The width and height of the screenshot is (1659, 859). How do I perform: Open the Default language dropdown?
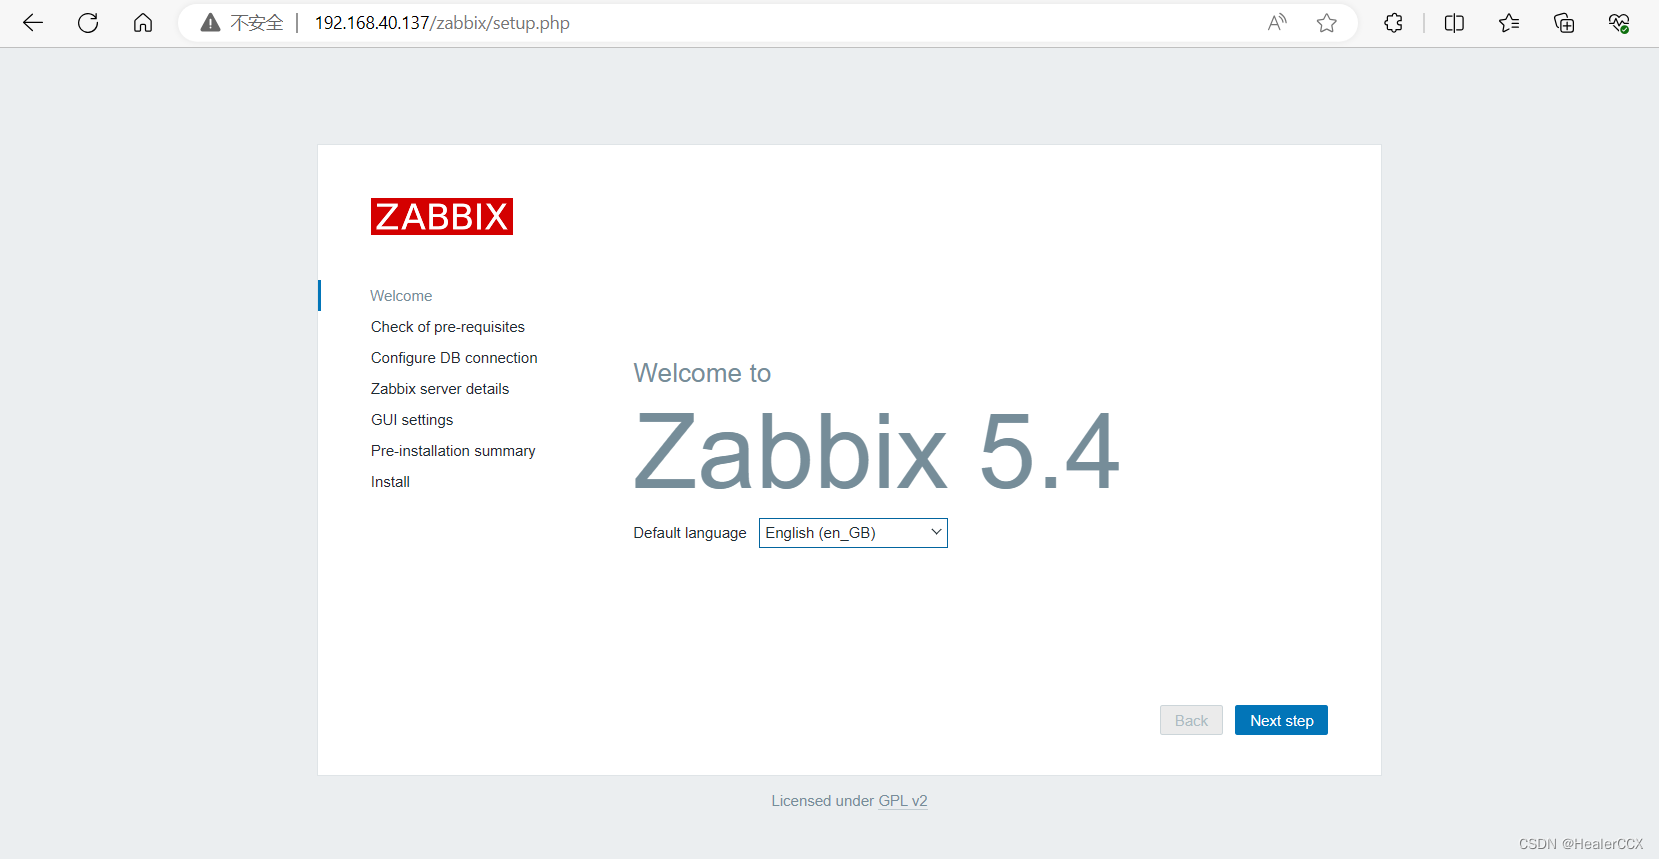pyautogui.click(x=853, y=533)
